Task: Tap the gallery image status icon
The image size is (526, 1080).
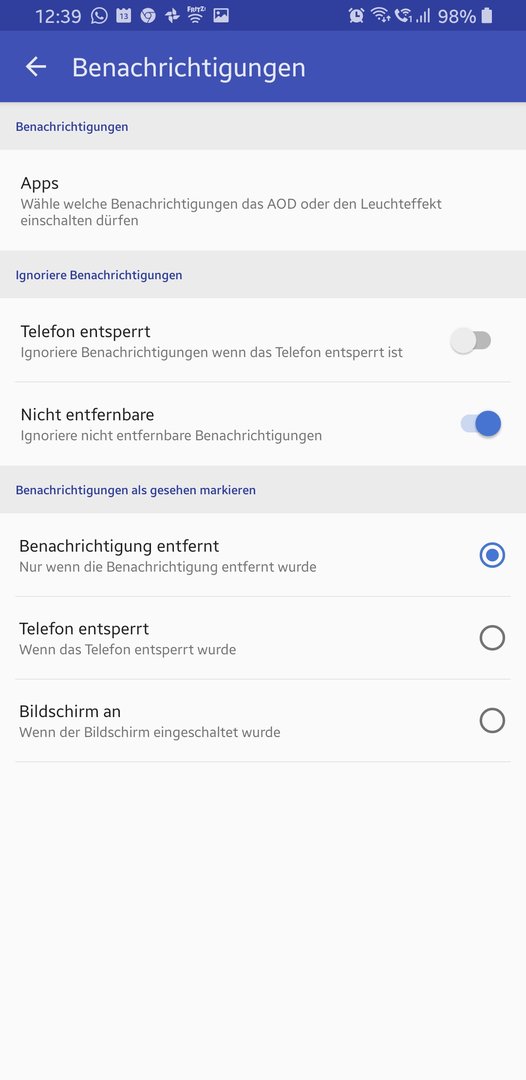Action: click(221, 15)
